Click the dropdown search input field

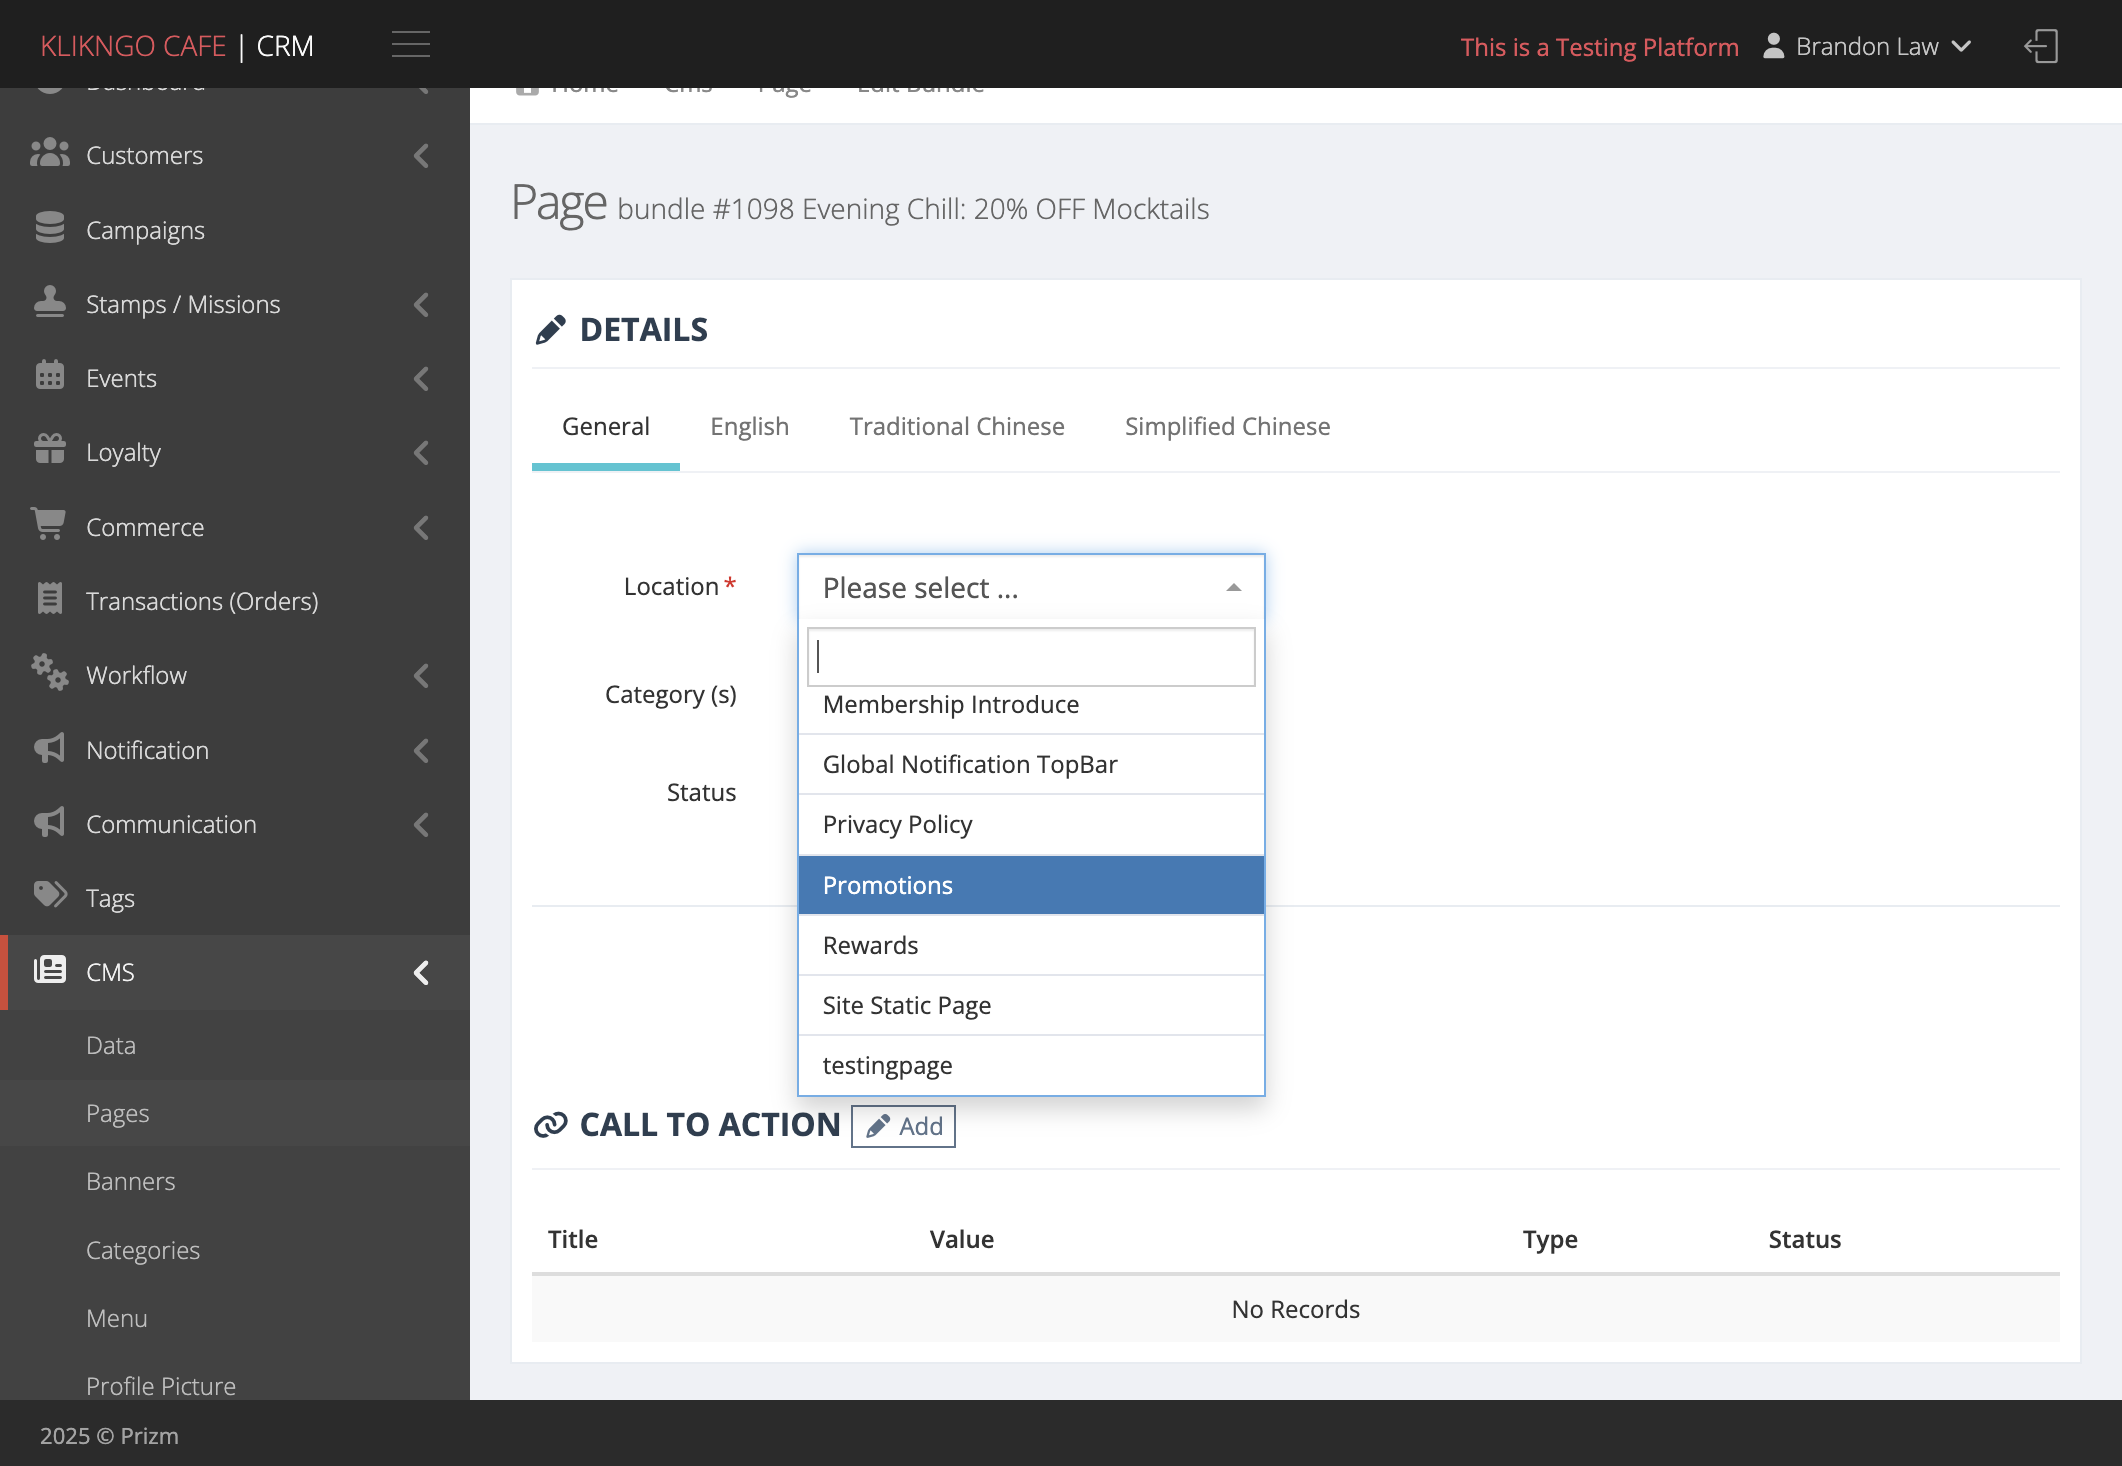1031,657
